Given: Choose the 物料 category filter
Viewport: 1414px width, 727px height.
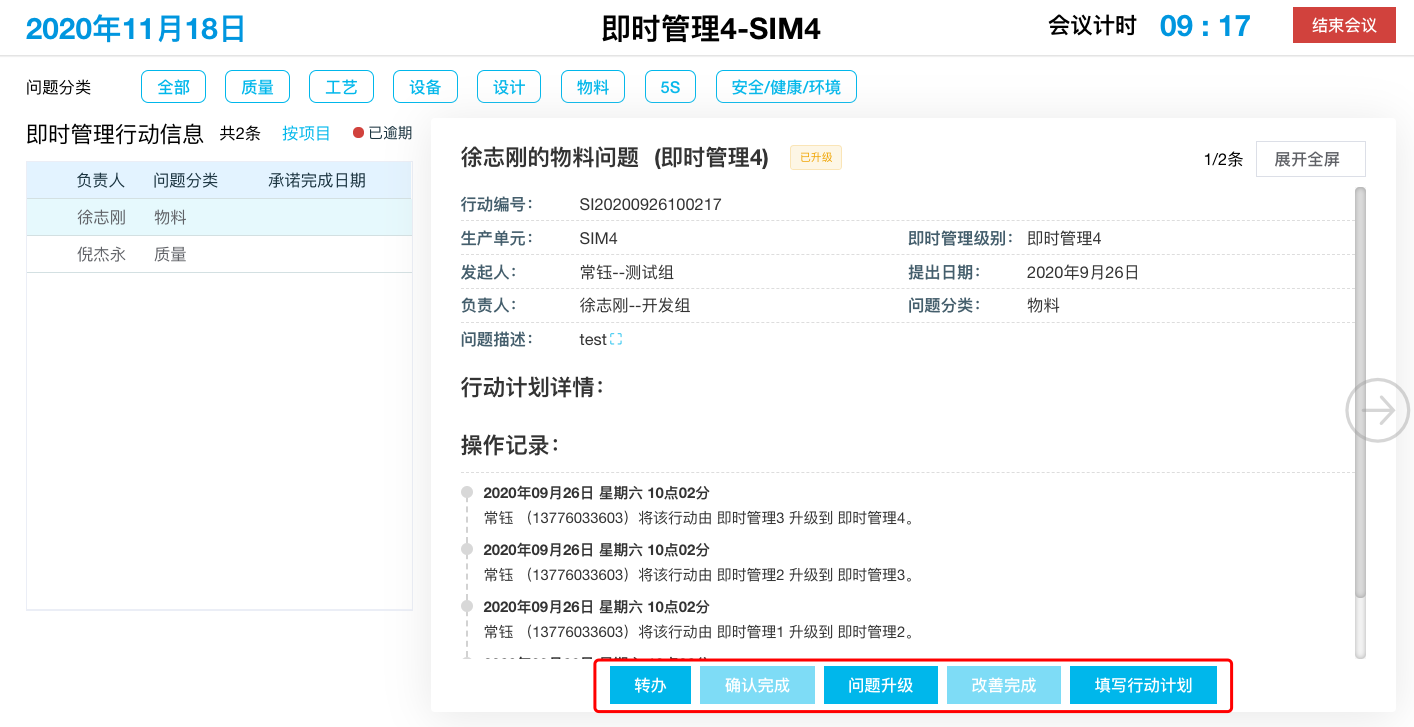Looking at the screenshot, I should pyautogui.click(x=593, y=87).
